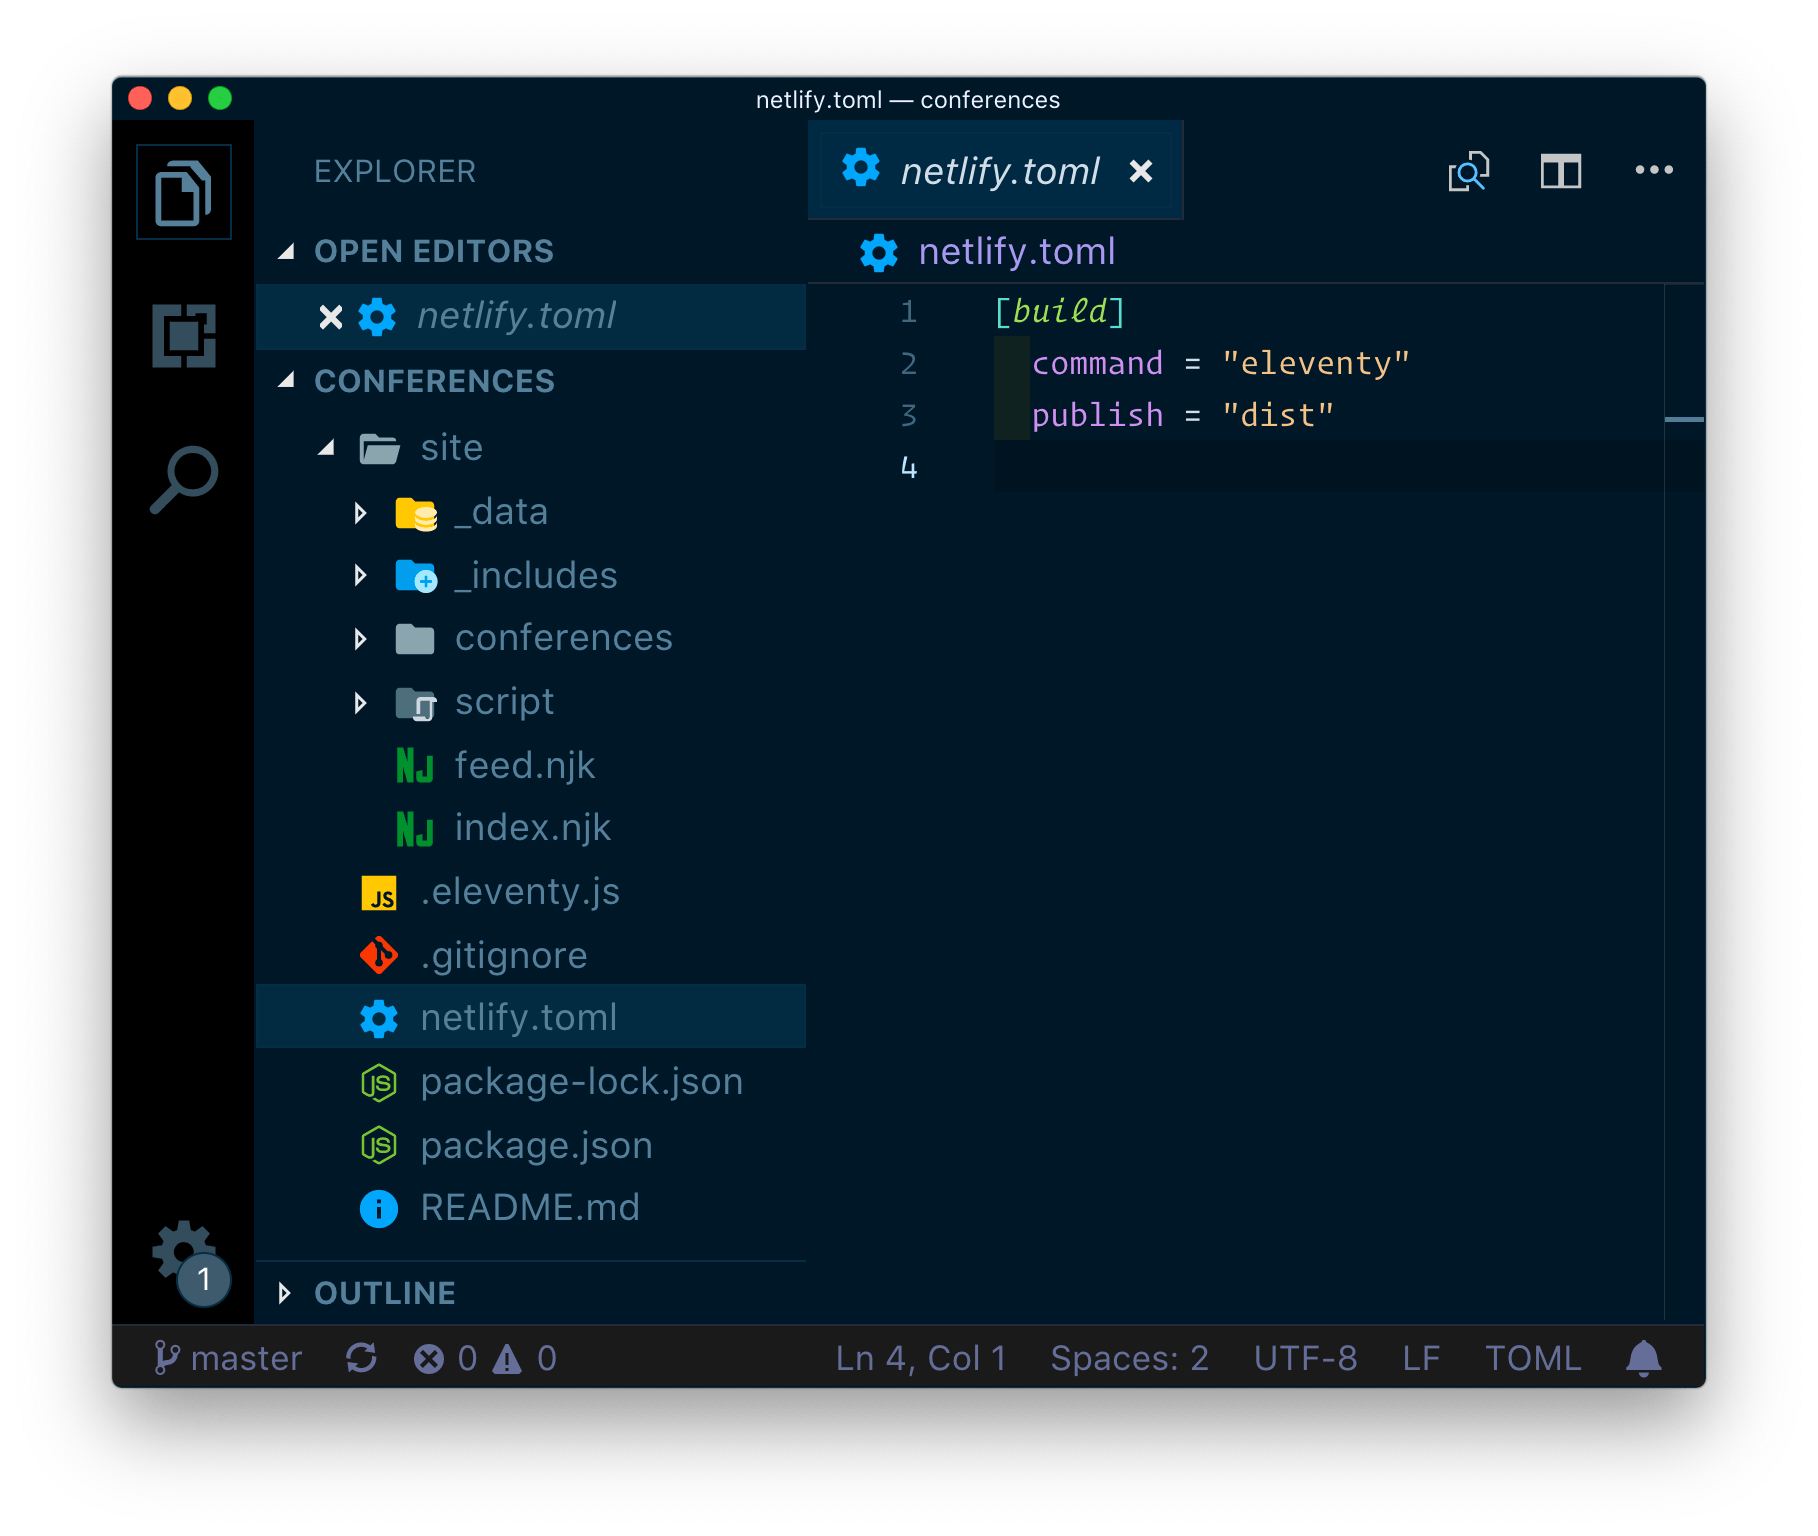Viewport: 1818px width, 1536px height.
Task: Expand the _includes folder arrow
Action: click(x=361, y=576)
